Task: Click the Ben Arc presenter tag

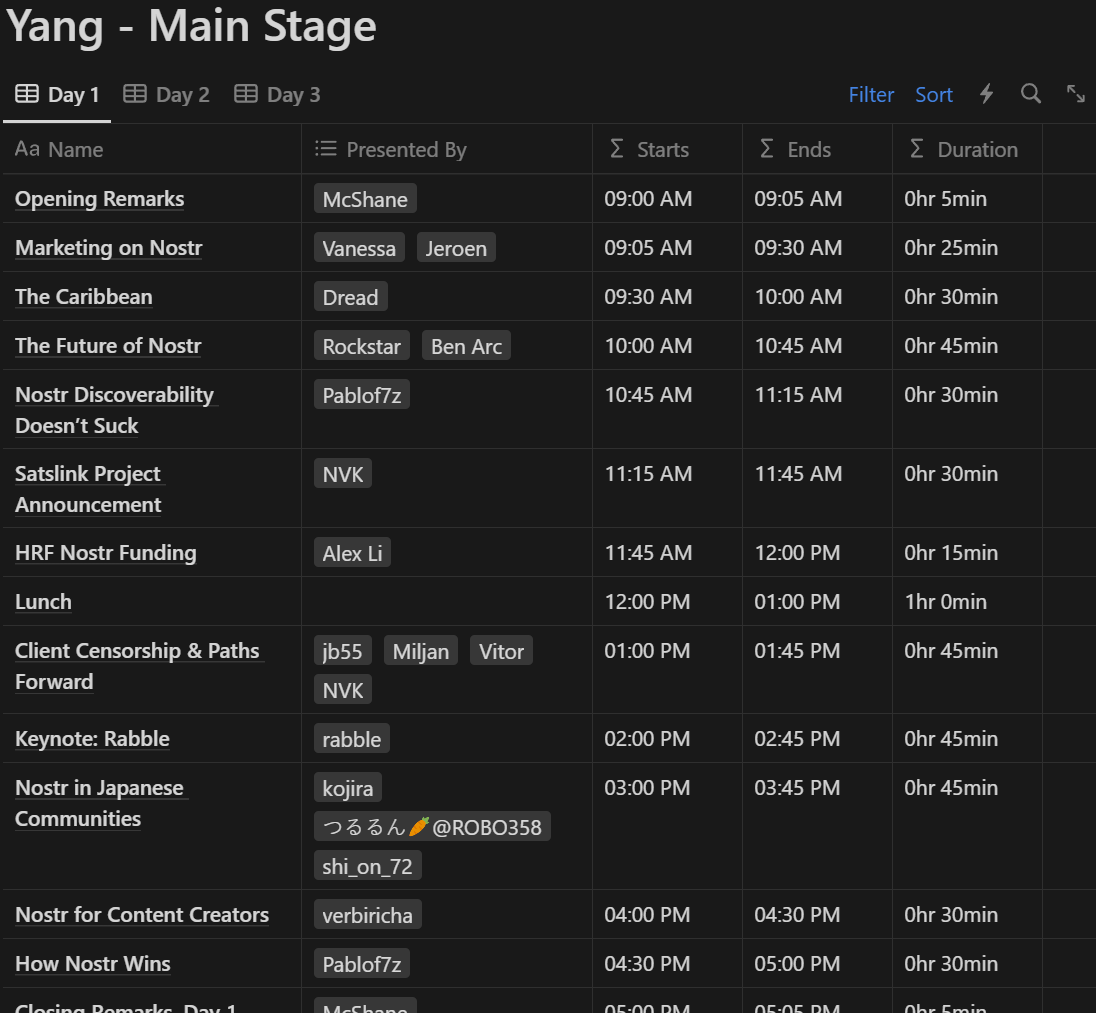Action: (466, 346)
